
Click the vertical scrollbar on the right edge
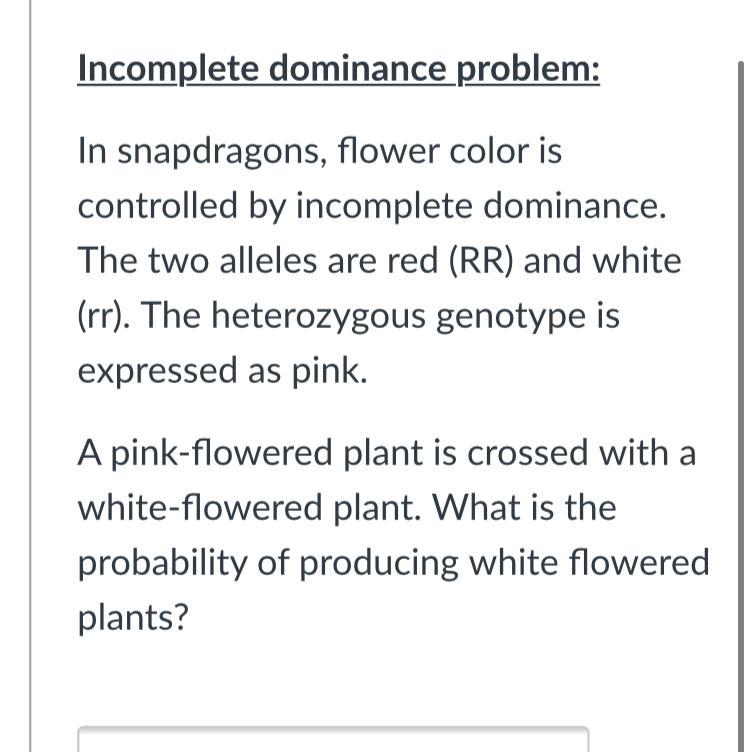point(741,400)
